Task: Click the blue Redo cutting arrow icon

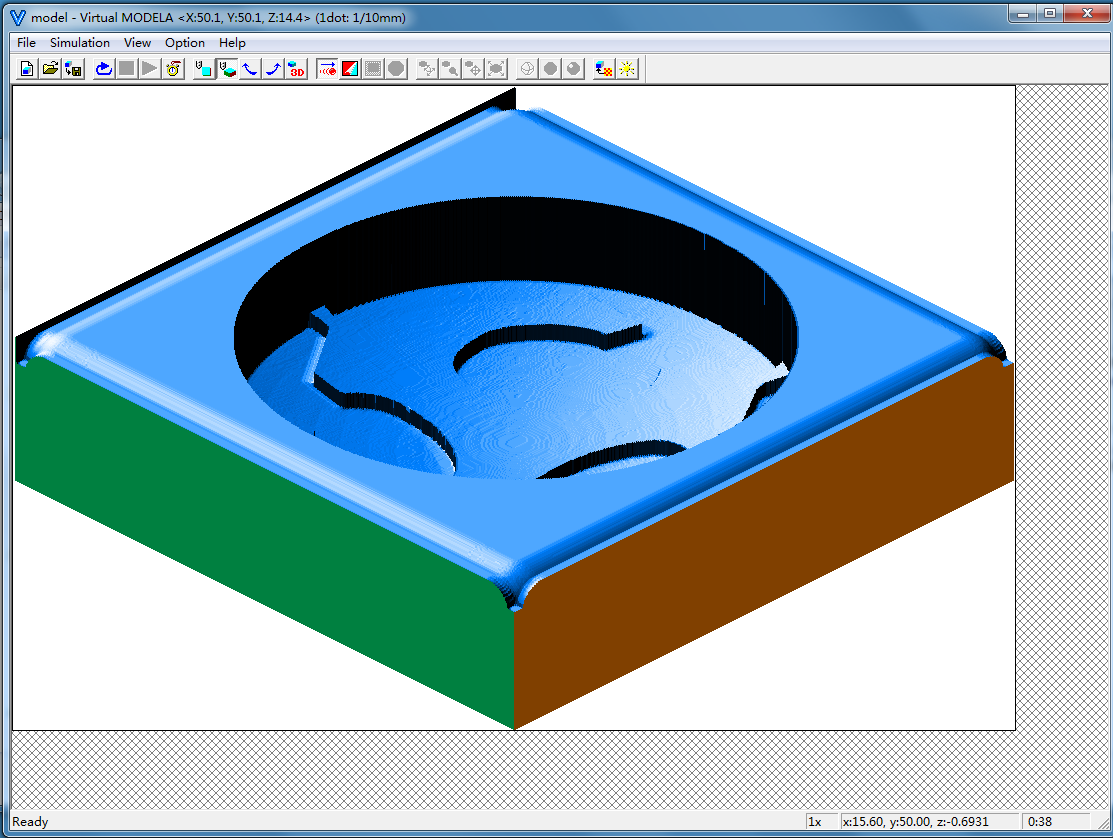Action: pyautogui.click(x=104, y=69)
